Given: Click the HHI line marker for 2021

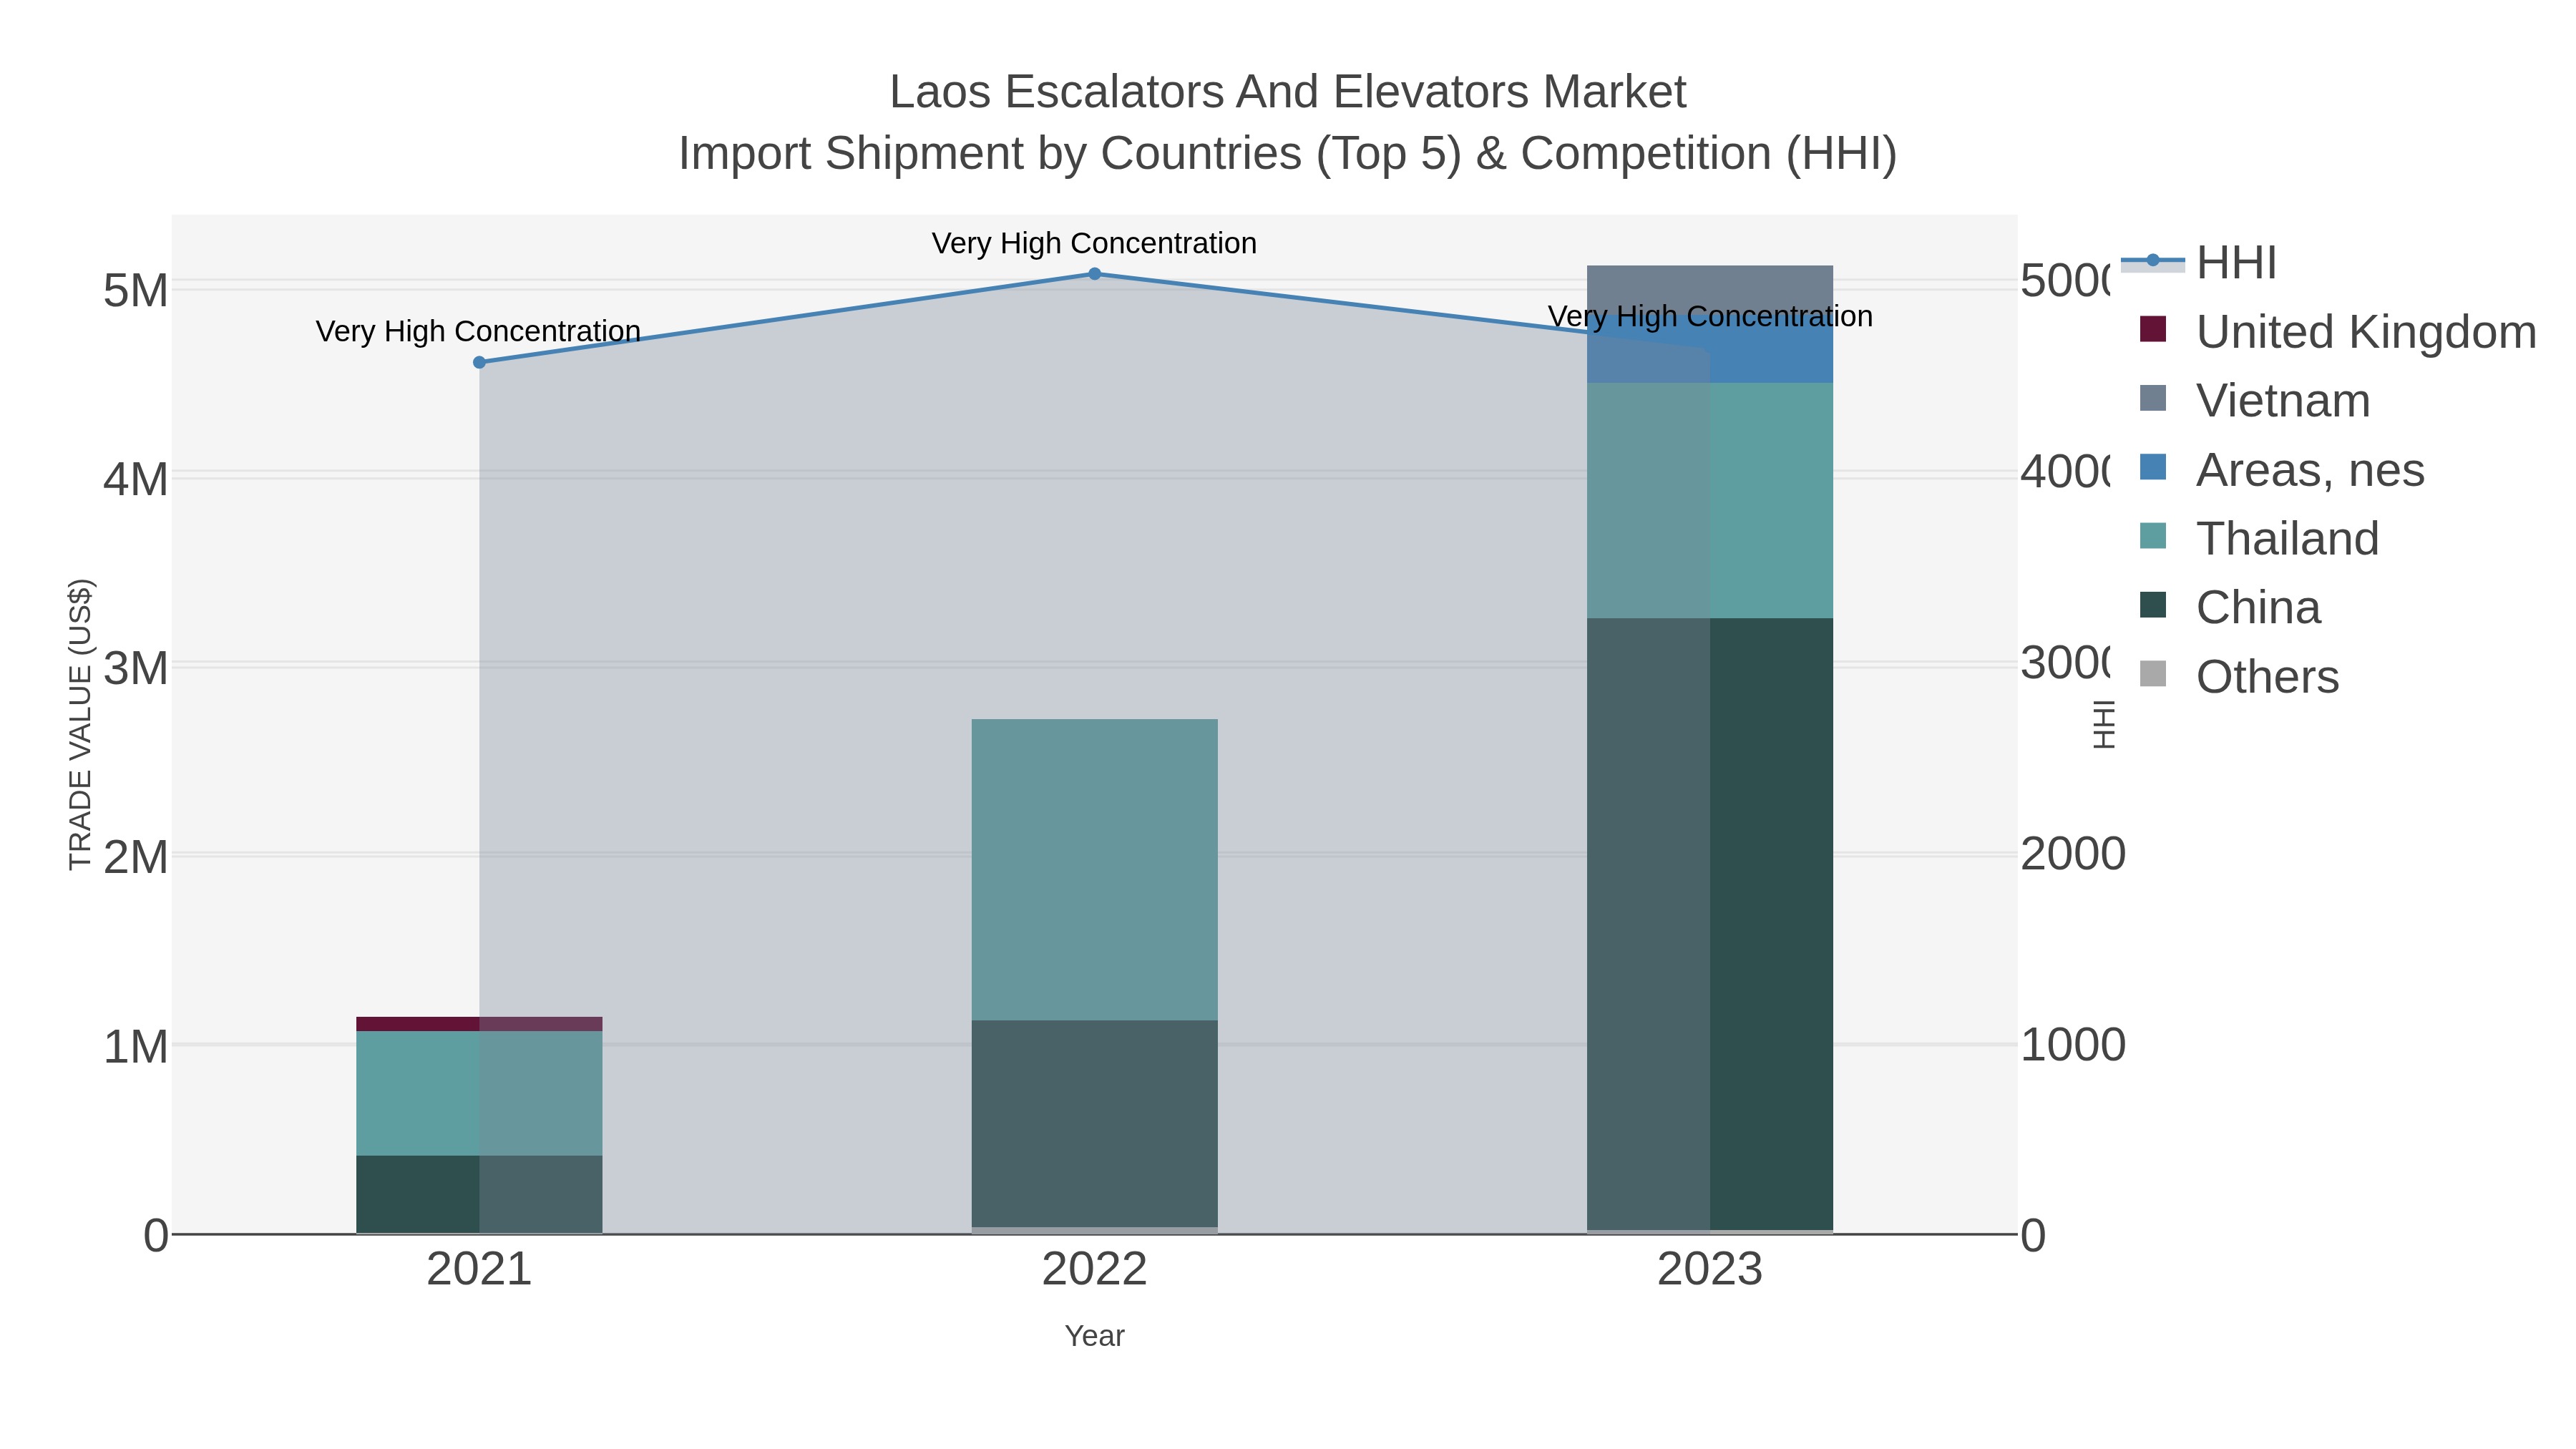Looking at the screenshot, I should (x=479, y=362).
